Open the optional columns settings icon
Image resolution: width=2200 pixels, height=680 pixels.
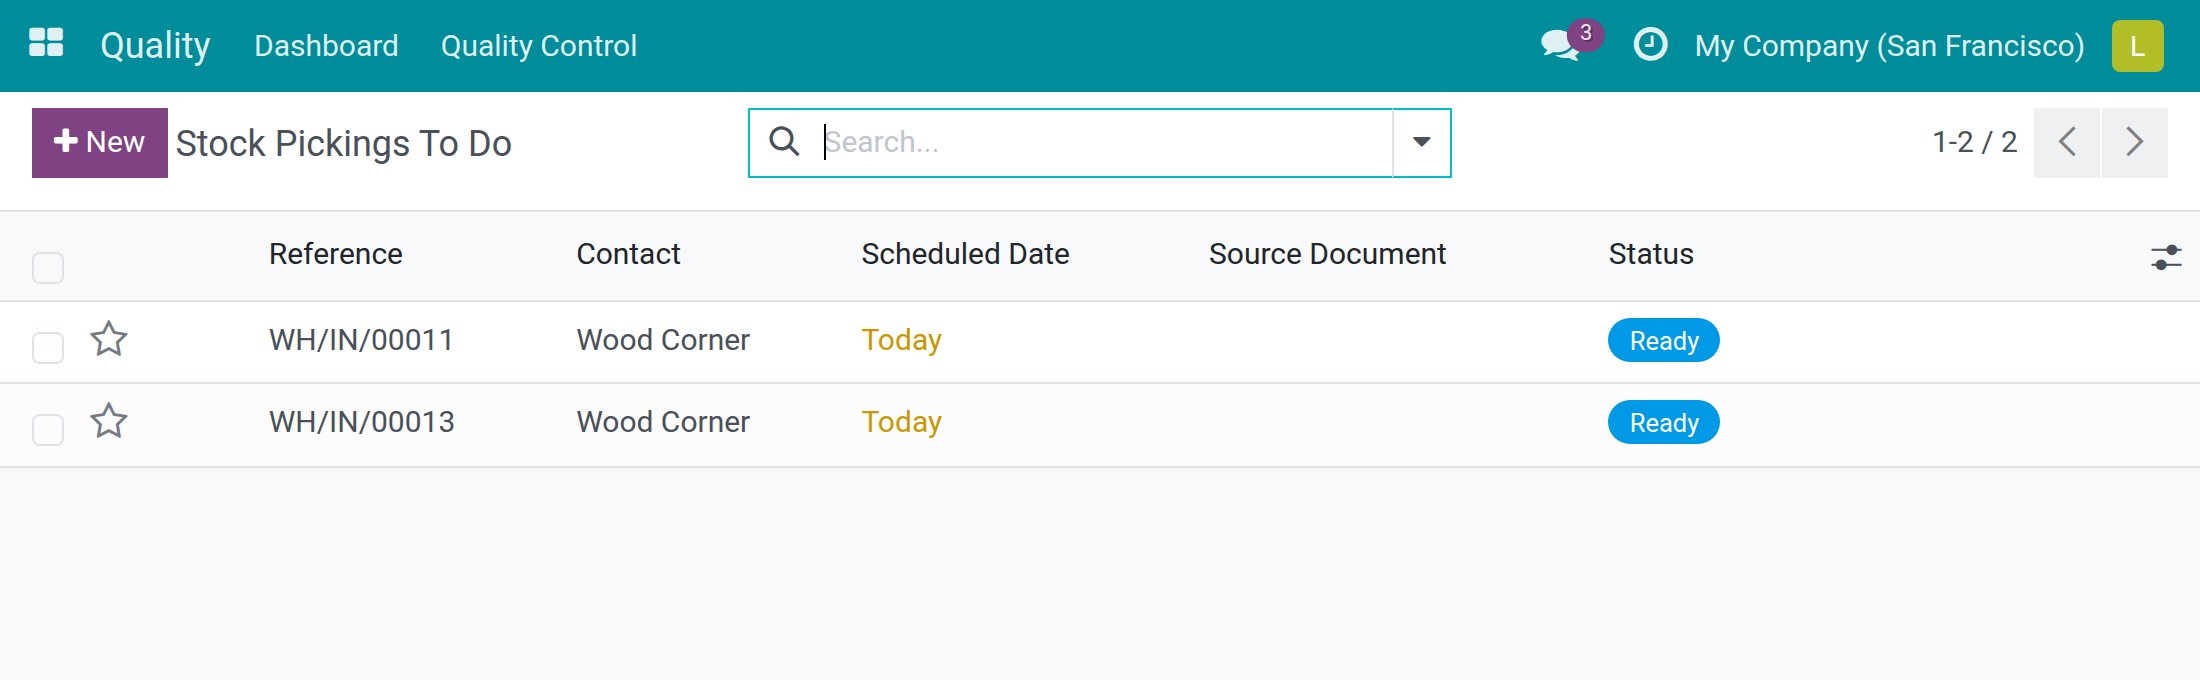(x=2166, y=257)
